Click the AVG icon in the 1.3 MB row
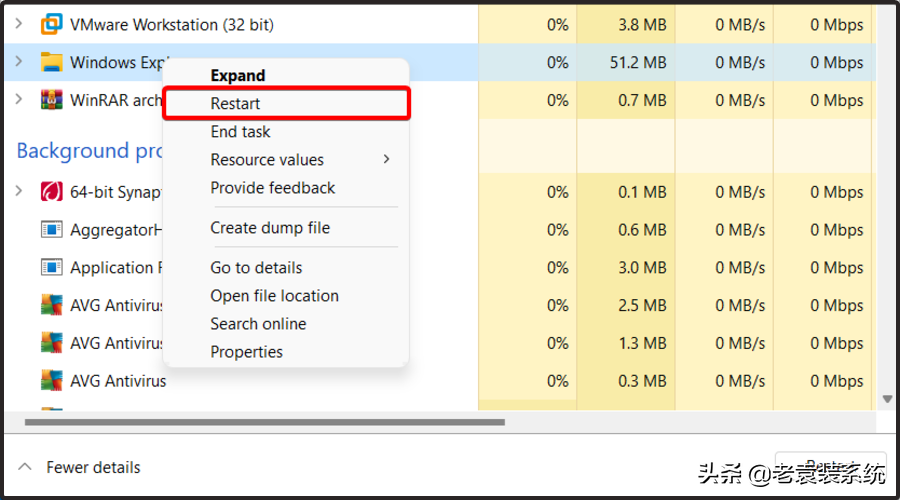This screenshot has height=500, width=900. [52, 343]
